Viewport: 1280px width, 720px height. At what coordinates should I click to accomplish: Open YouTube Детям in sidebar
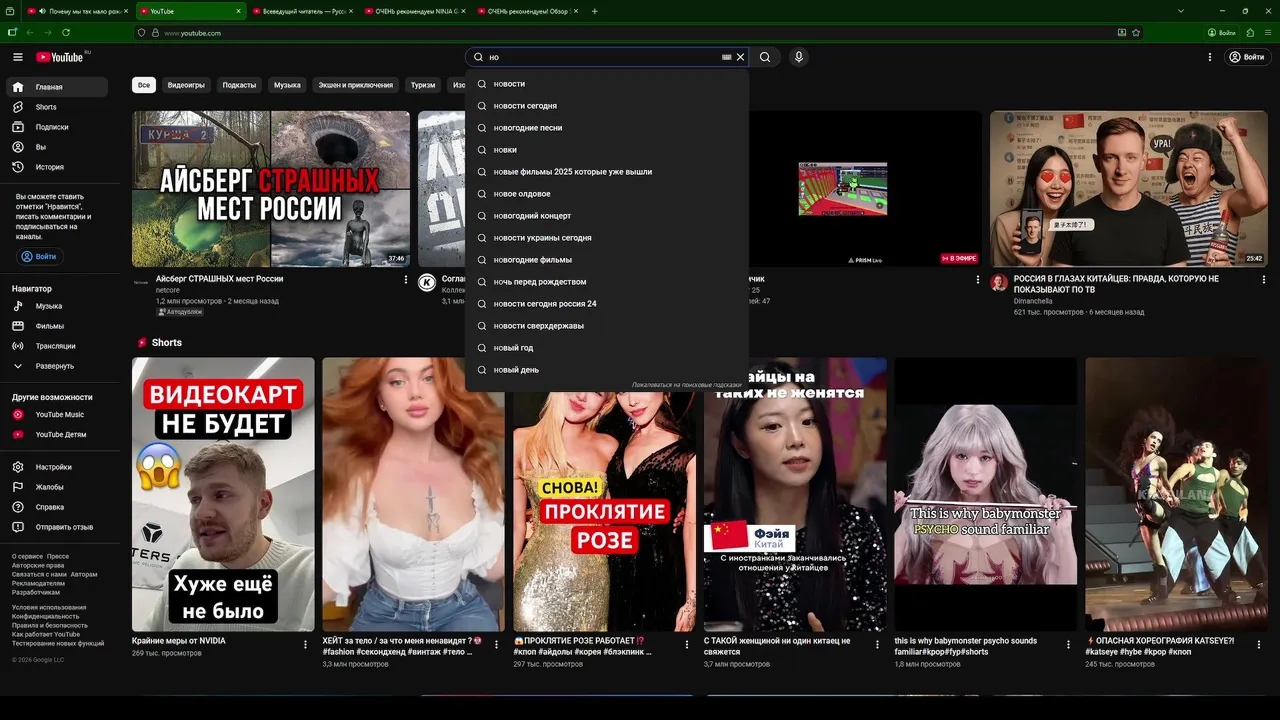[x=56, y=435]
